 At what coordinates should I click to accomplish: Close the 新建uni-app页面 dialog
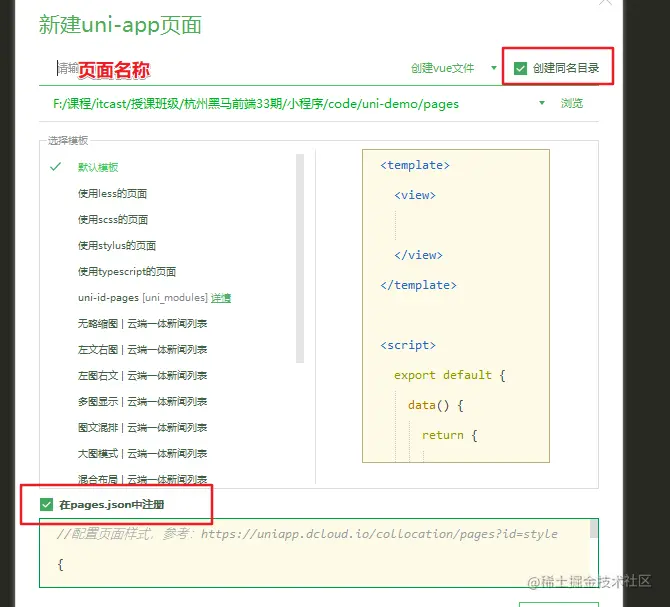[x=605, y=2]
